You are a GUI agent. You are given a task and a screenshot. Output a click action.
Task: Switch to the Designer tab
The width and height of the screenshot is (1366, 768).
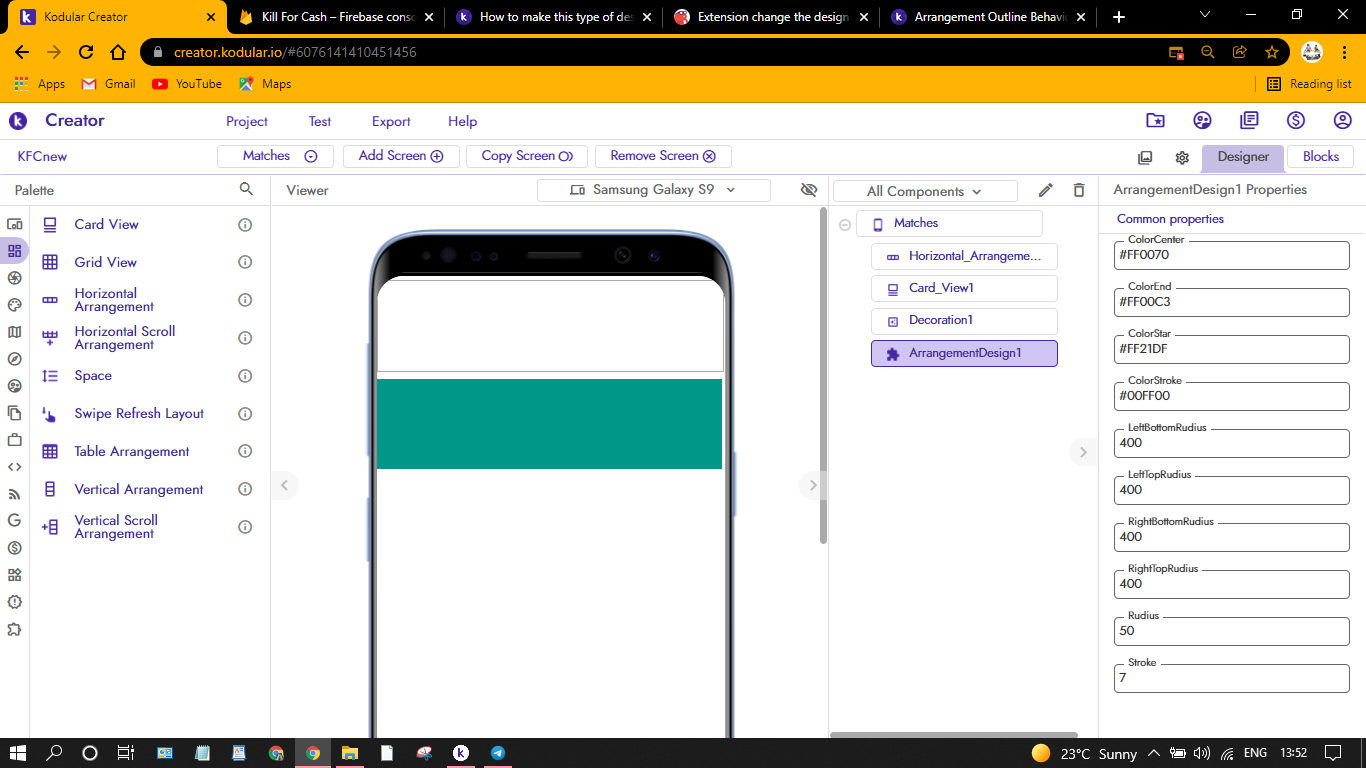click(x=1243, y=157)
